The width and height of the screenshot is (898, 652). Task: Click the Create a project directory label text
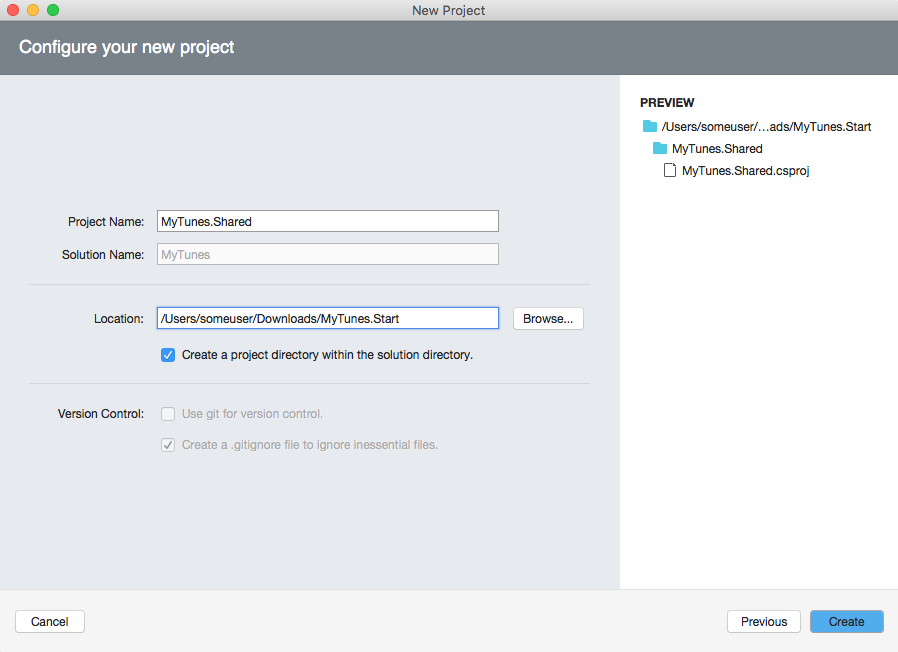point(327,355)
